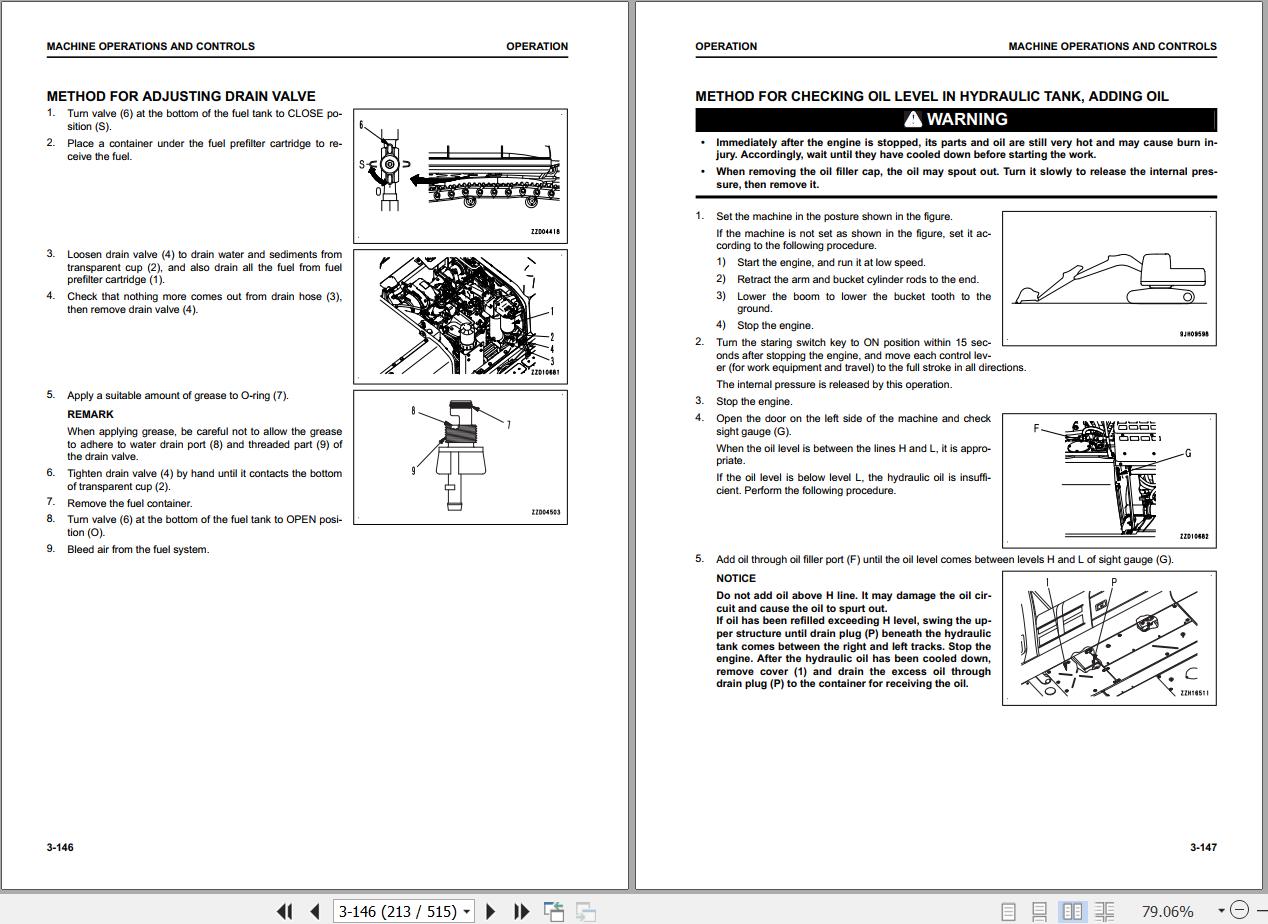The height and width of the screenshot is (924, 1268).
Task: Jump to last page button
Action: (x=521, y=911)
